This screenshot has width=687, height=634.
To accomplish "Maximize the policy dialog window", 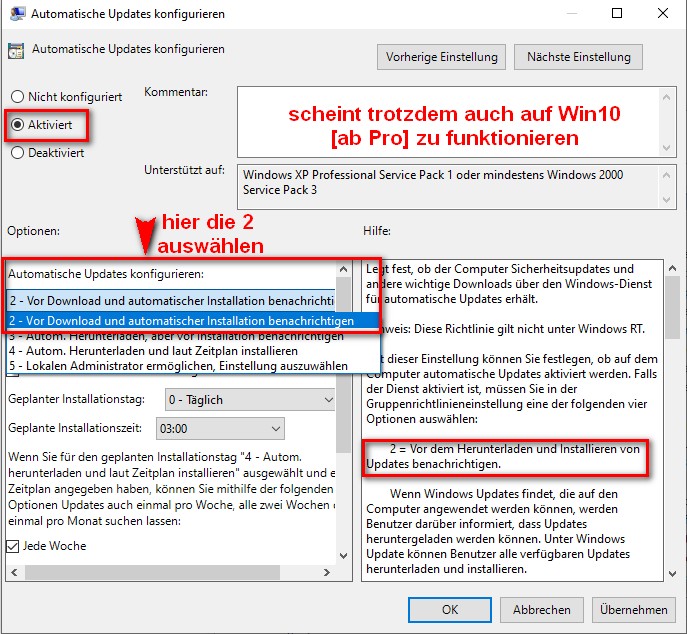I will click(617, 14).
